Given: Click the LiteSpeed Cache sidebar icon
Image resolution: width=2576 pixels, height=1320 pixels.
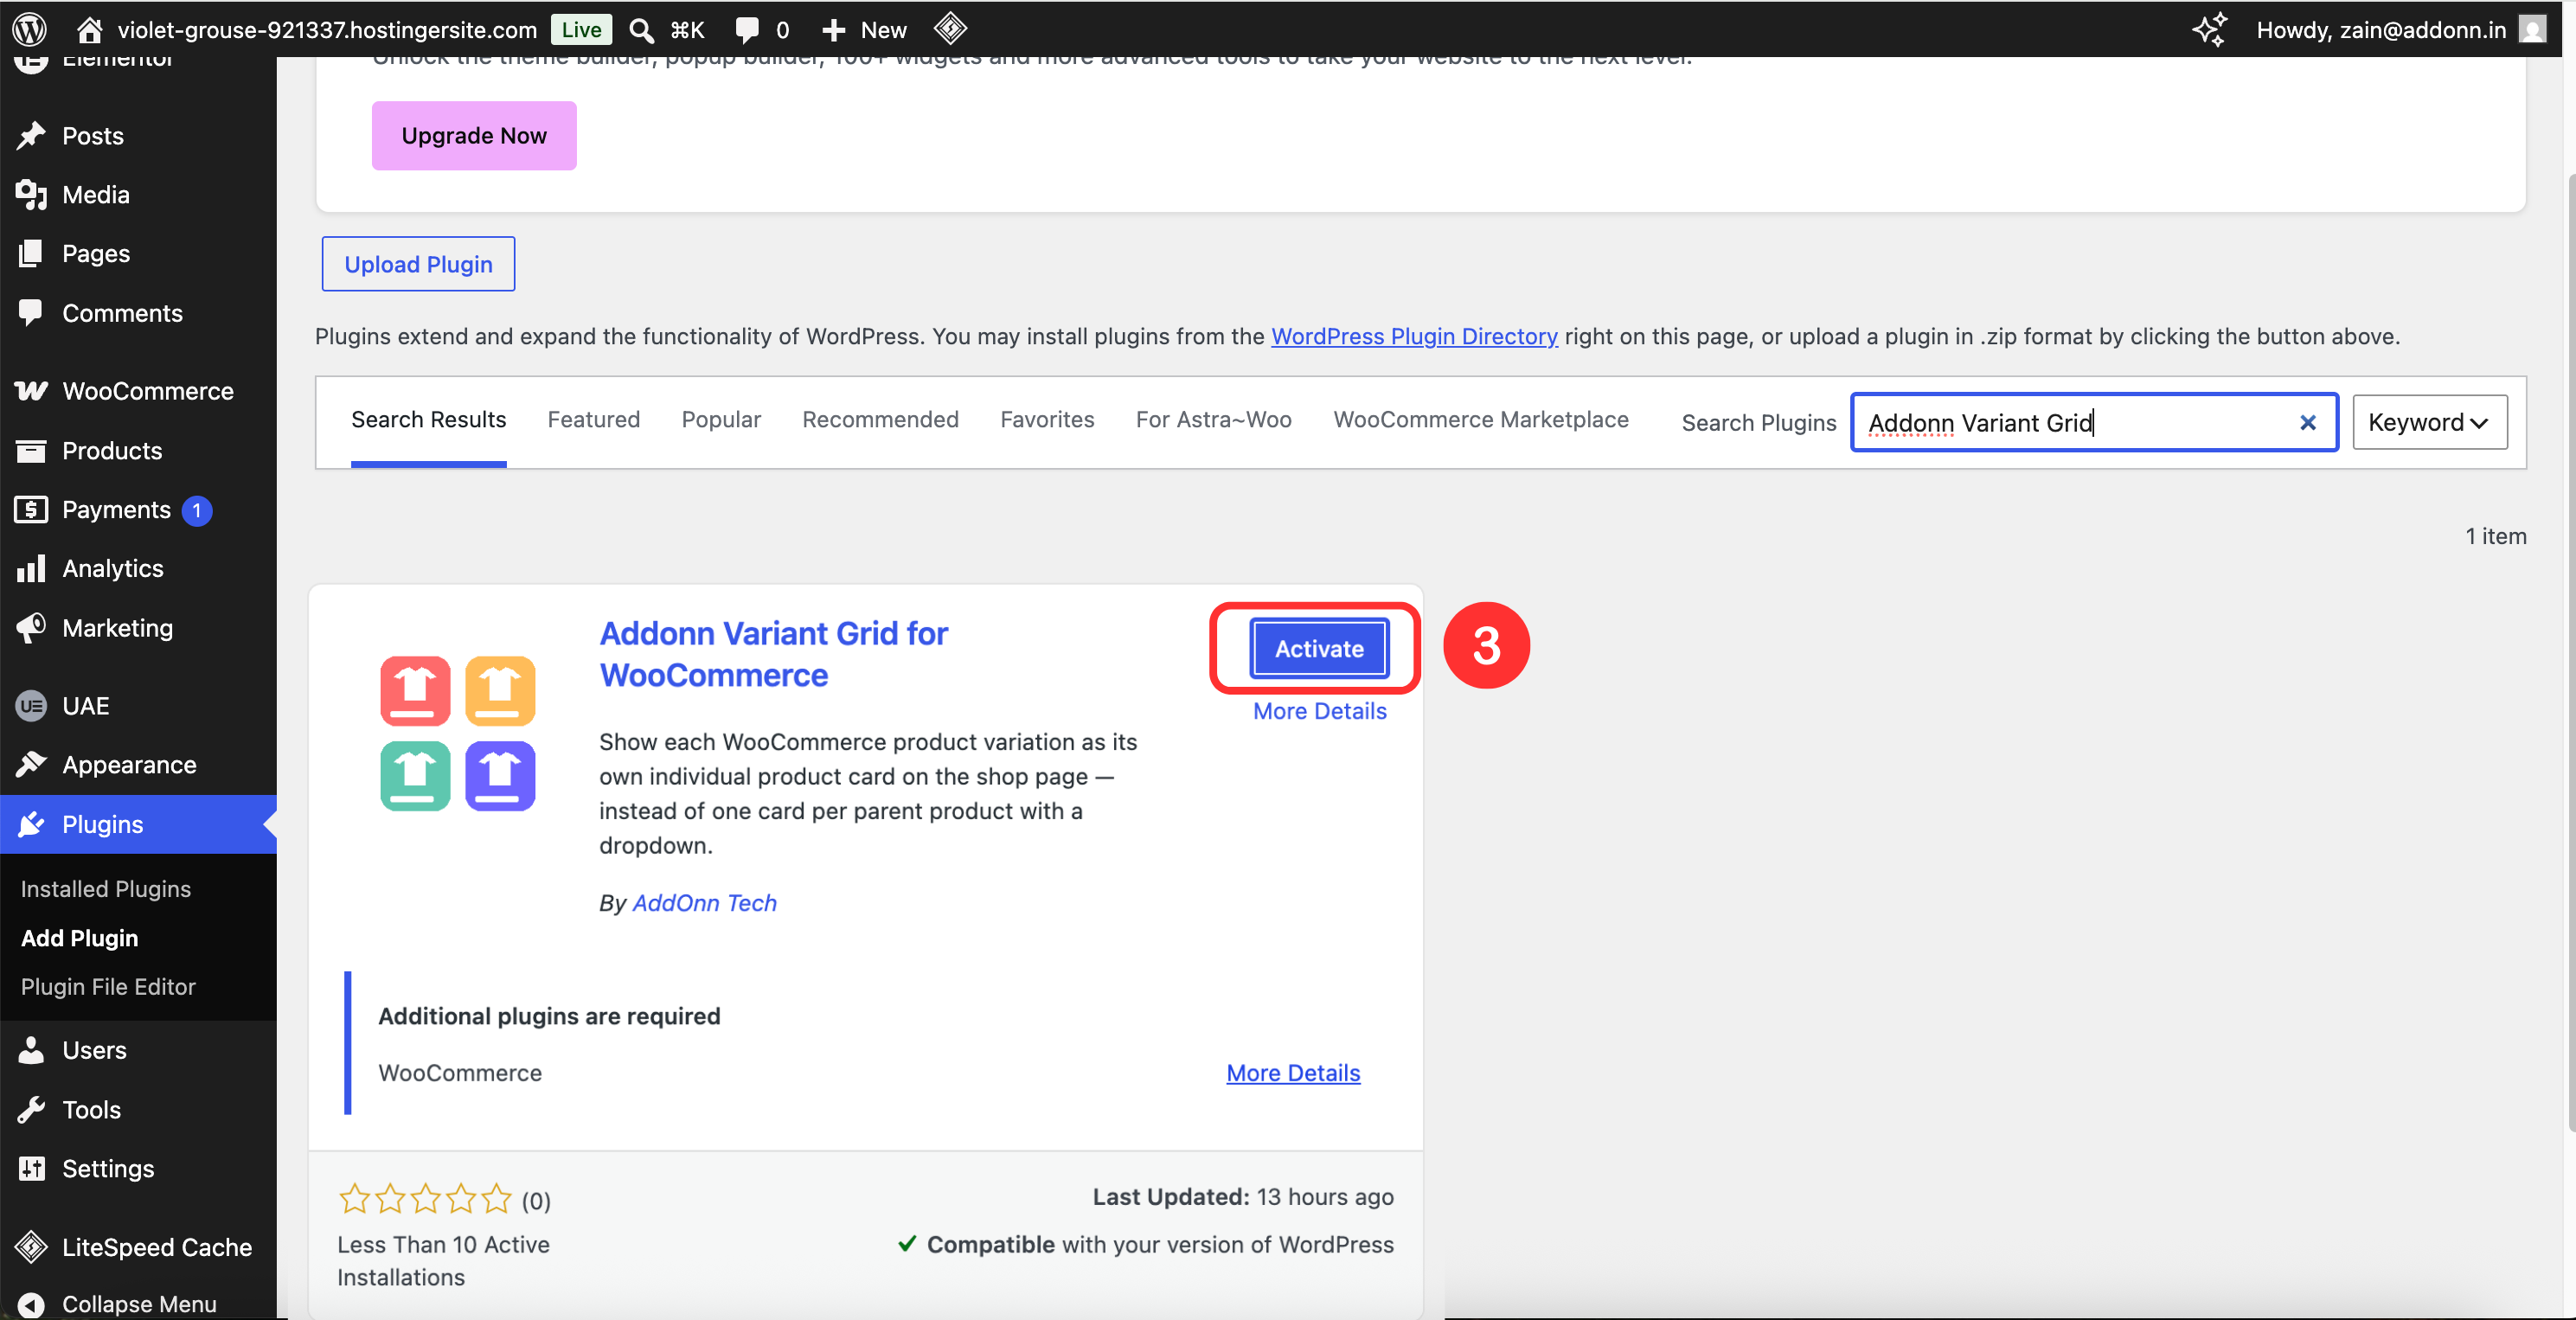Looking at the screenshot, I should pos(31,1246).
